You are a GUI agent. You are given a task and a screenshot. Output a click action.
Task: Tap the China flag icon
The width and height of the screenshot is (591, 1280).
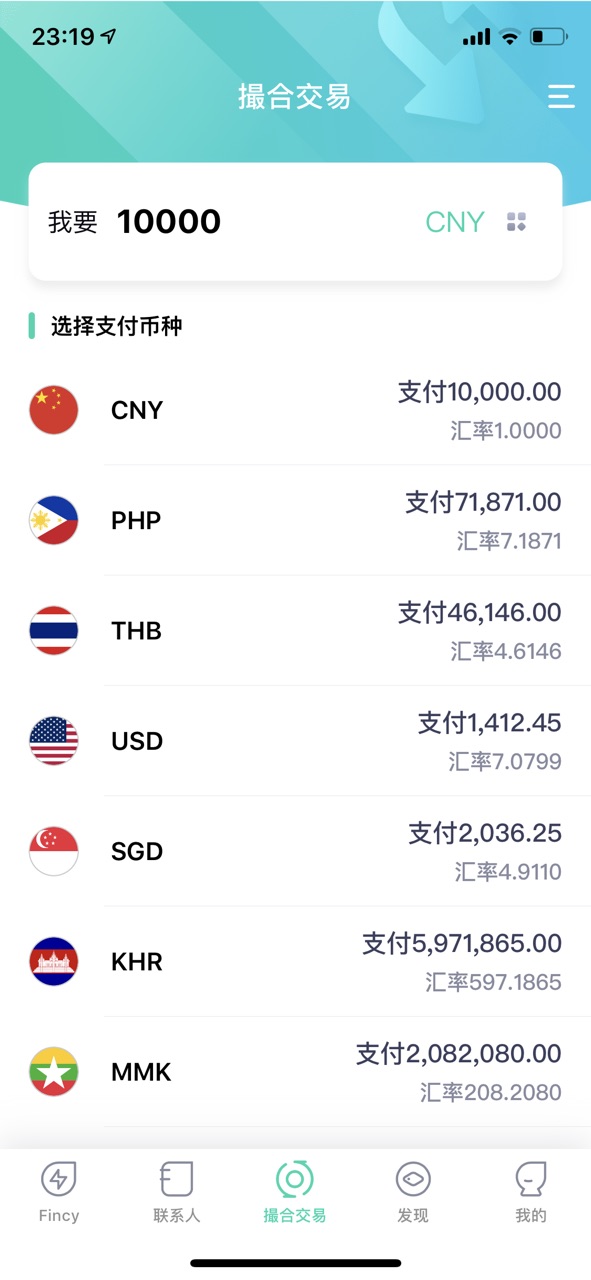click(x=54, y=410)
